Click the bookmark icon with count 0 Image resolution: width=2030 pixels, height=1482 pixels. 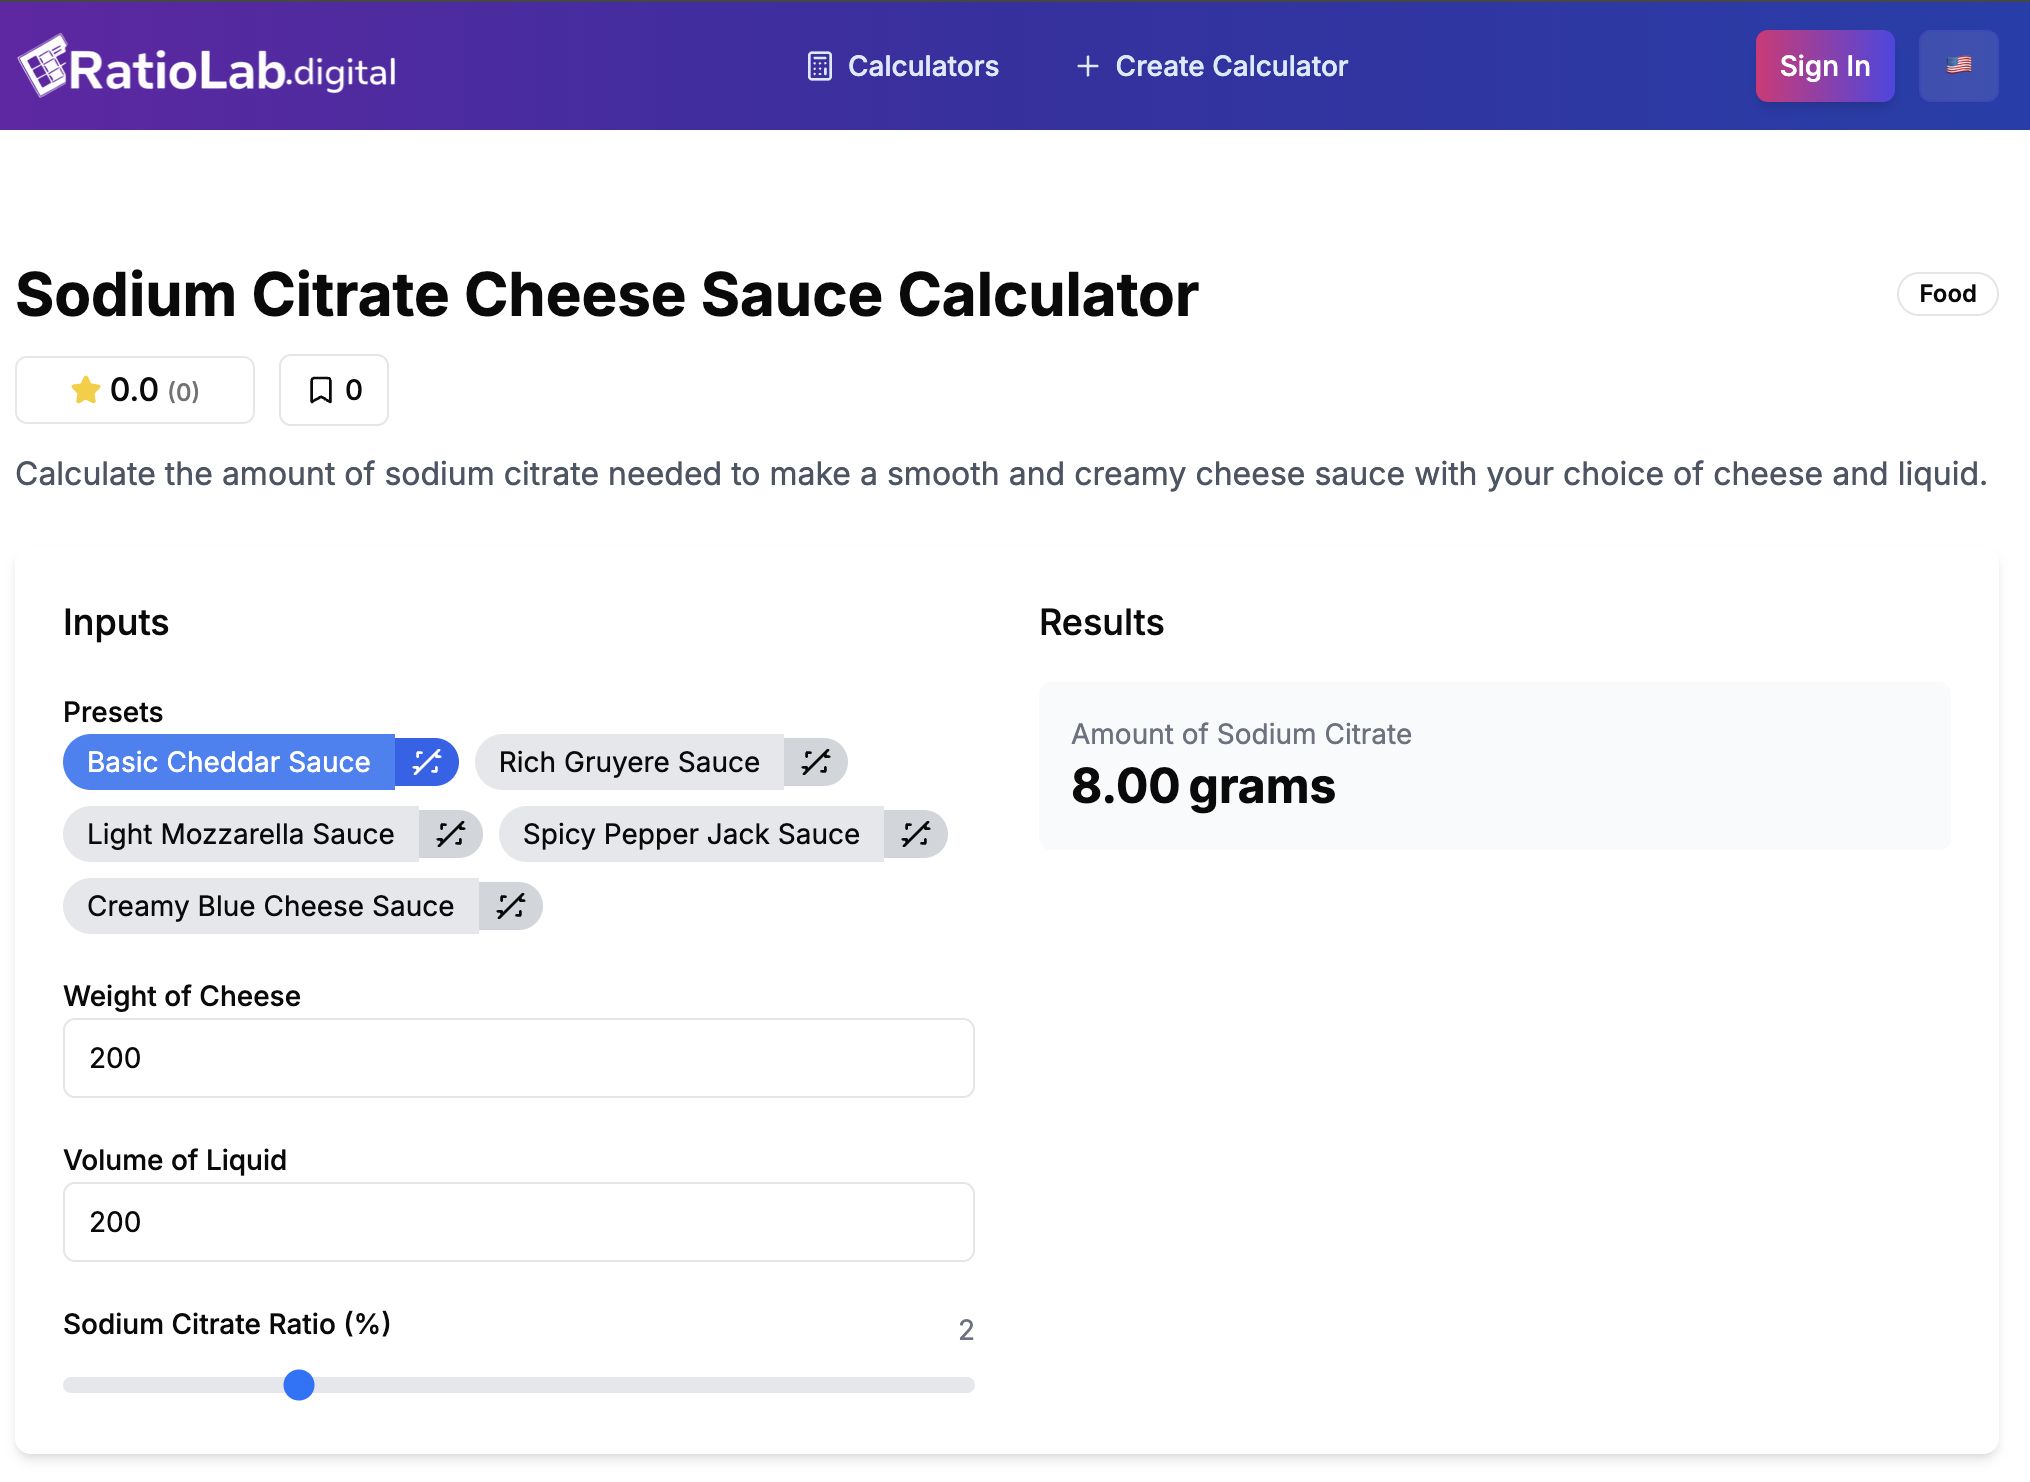pyautogui.click(x=321, y=390)
